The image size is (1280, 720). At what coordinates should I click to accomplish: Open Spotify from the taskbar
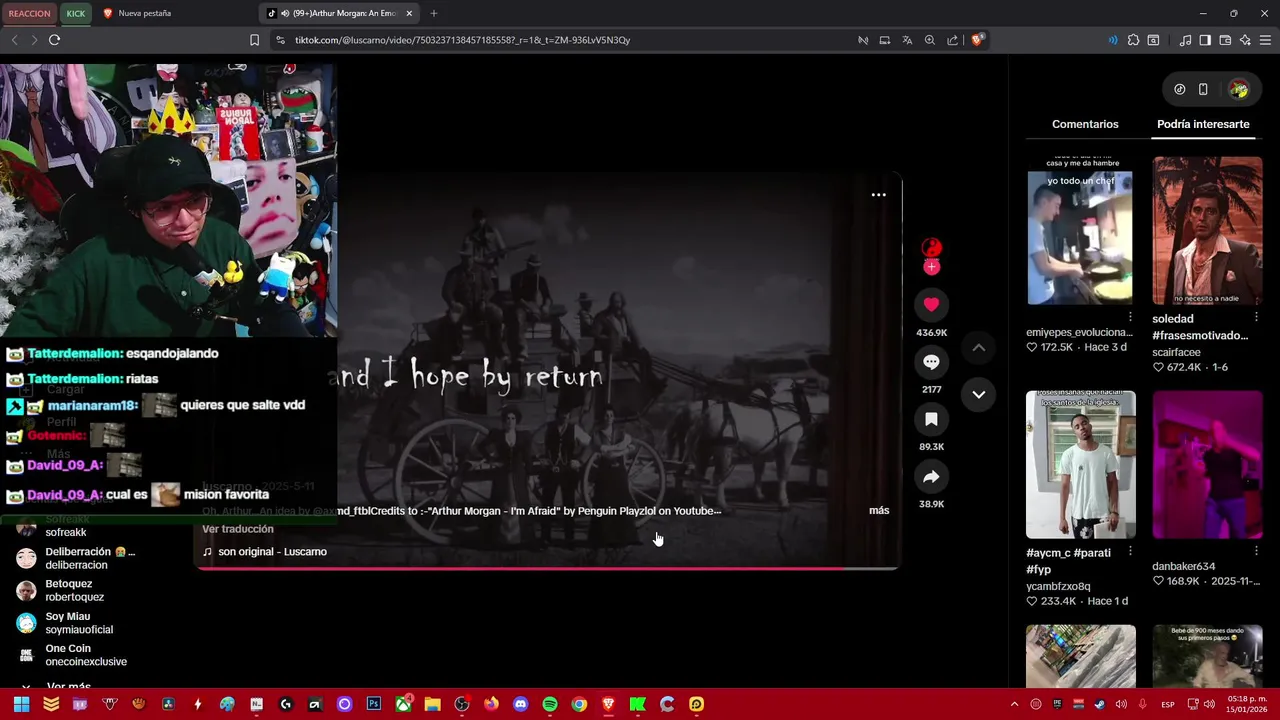(550, 704)
